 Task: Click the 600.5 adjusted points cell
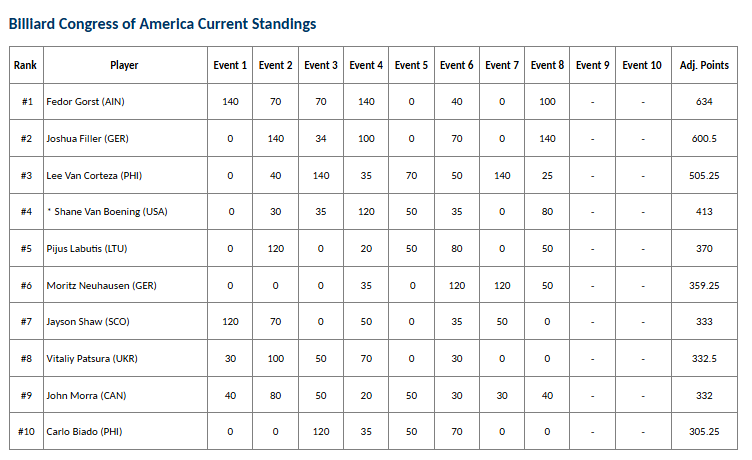click(704, 139)
